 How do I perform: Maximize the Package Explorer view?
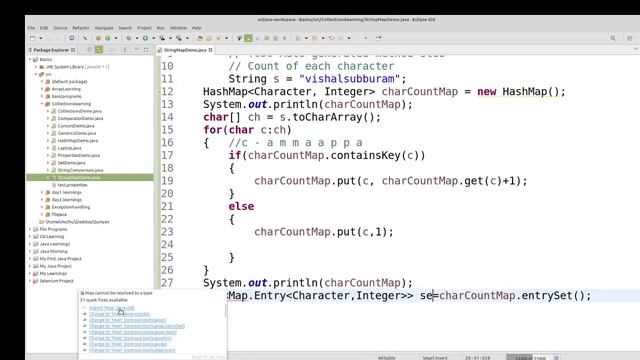click(x=146, y=50)
